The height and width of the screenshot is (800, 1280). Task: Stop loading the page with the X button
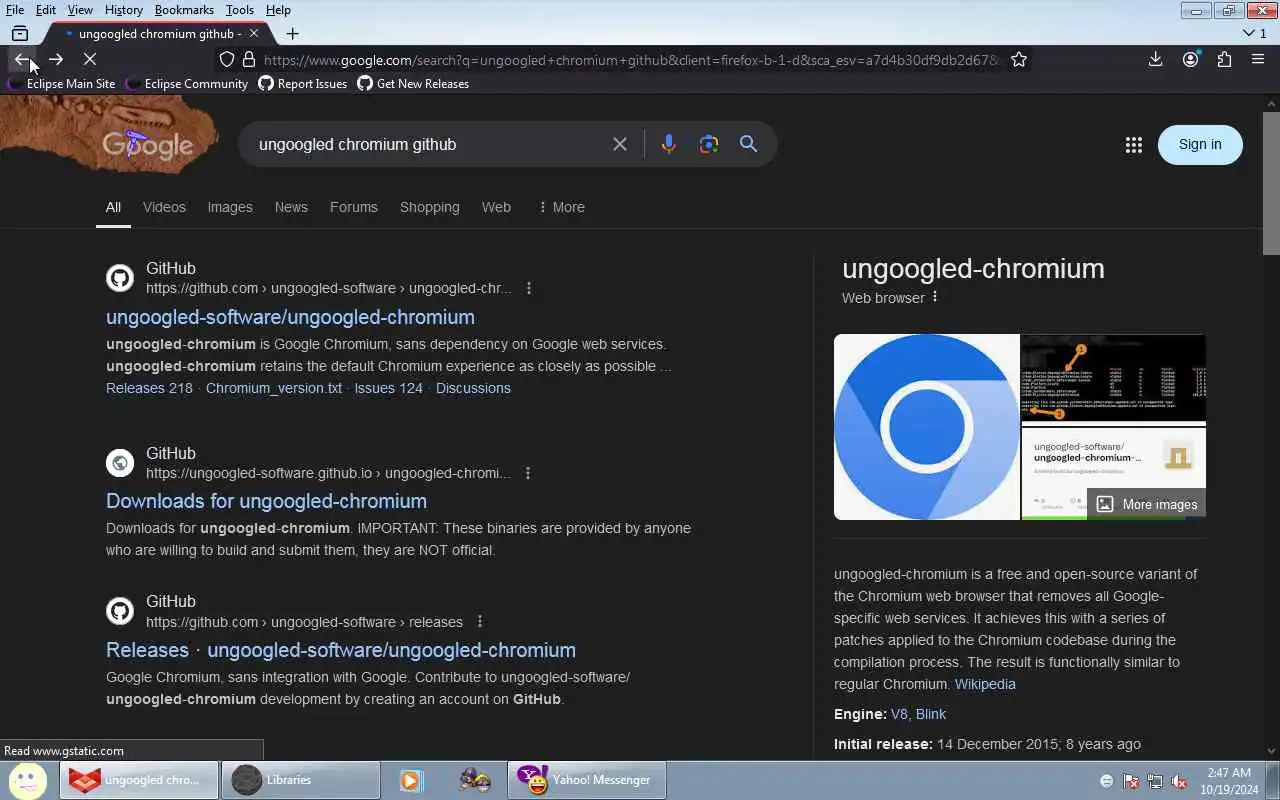click(x=89, y=60)
